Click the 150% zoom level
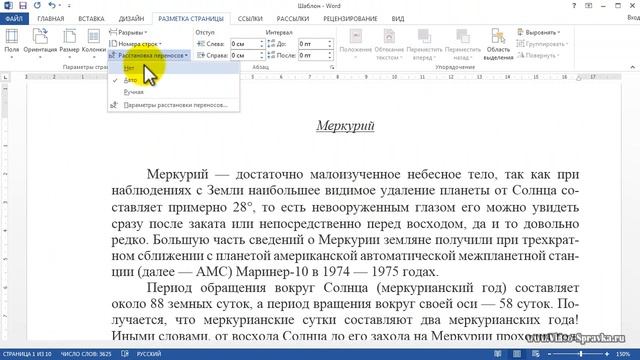Image resolution: width=640 pixels, height=360 pixels. (623, 354)
